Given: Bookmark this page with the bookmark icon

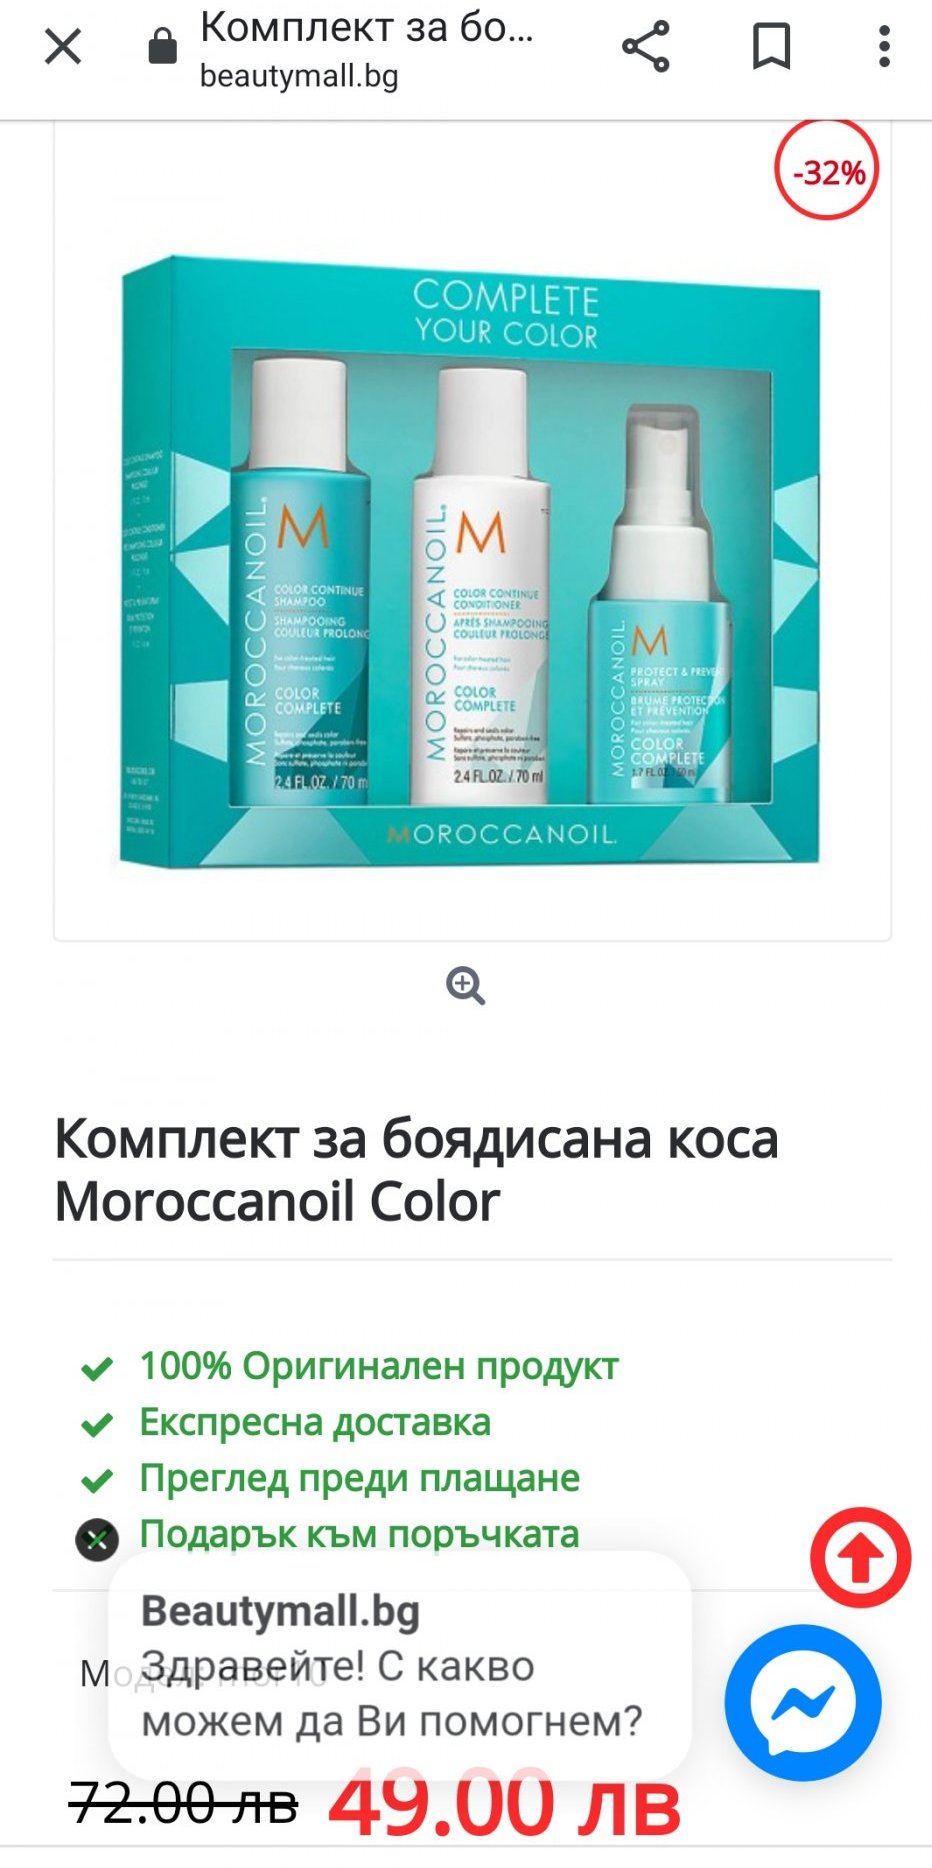Looking at the screenshot, I should coord(771,47).
